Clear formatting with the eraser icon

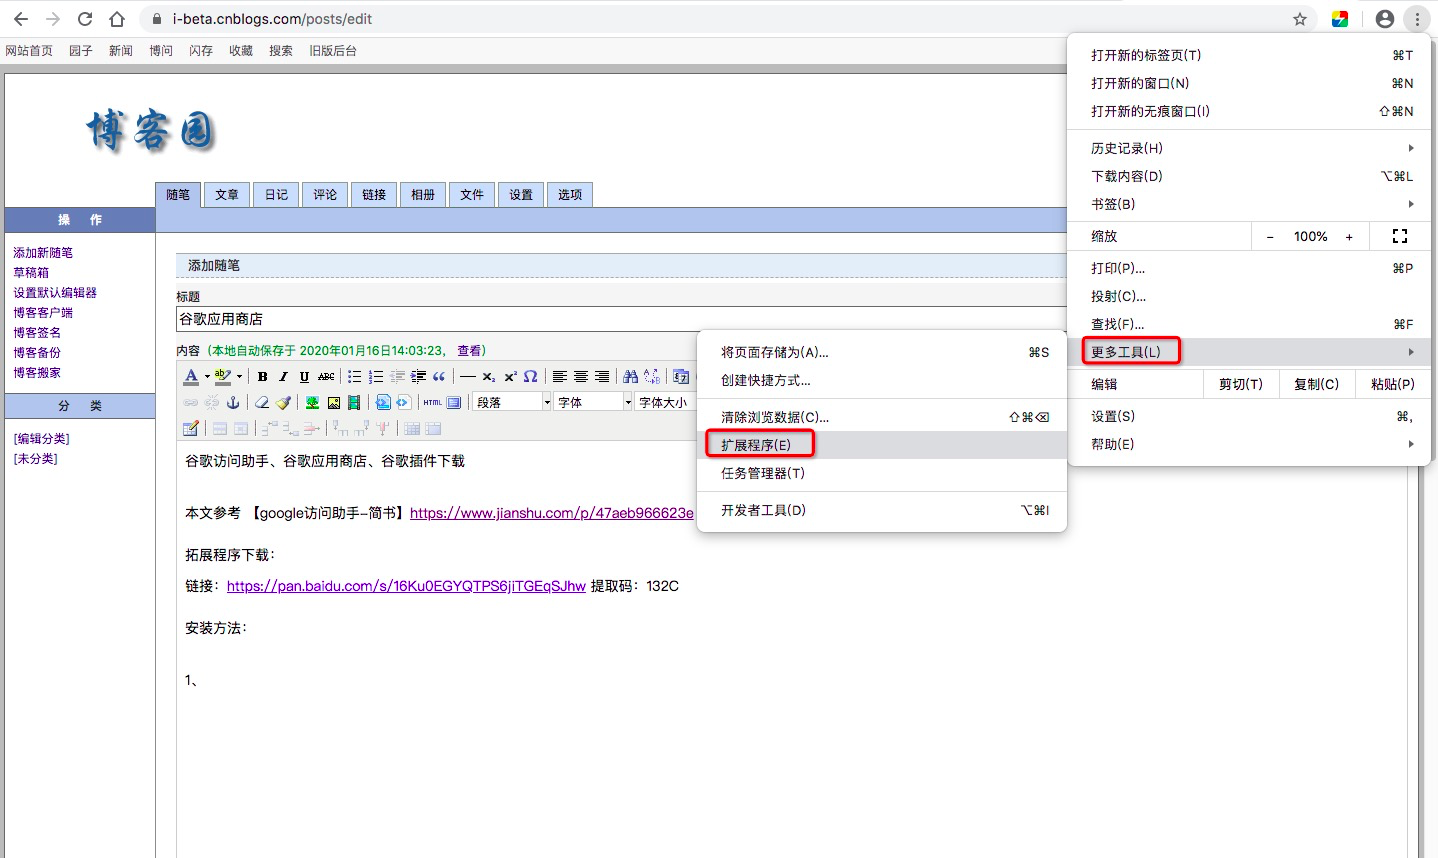pyautogui.click(x=262, y=402)
